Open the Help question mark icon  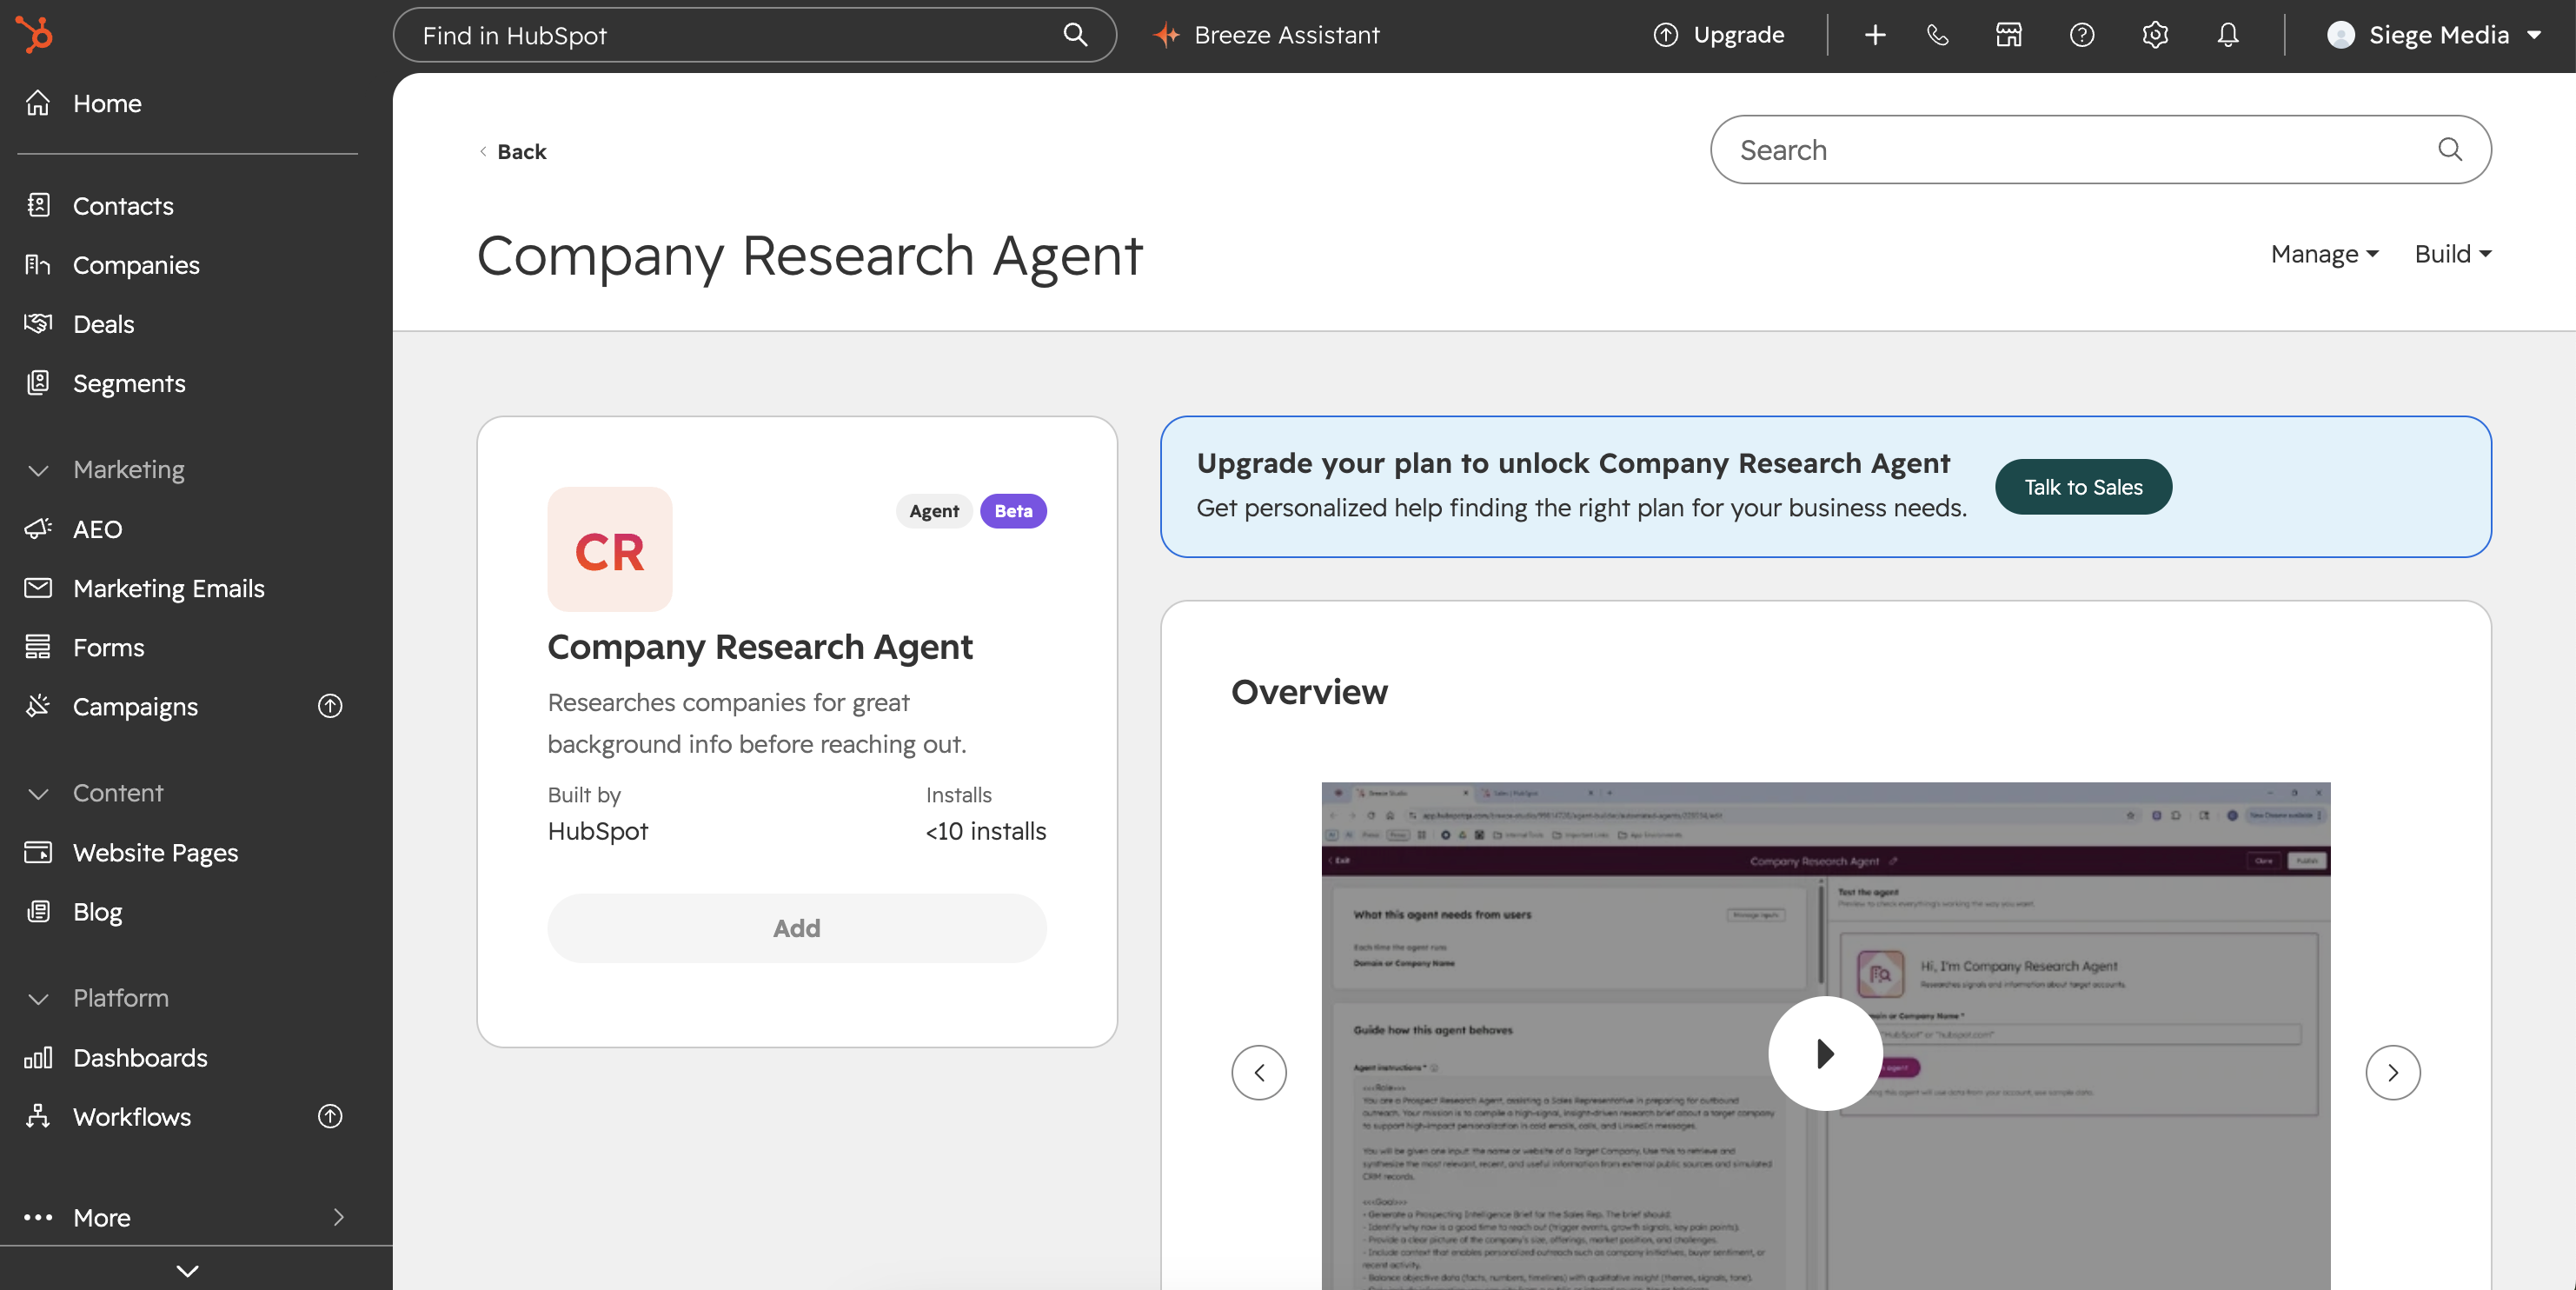click(2082, 35)
